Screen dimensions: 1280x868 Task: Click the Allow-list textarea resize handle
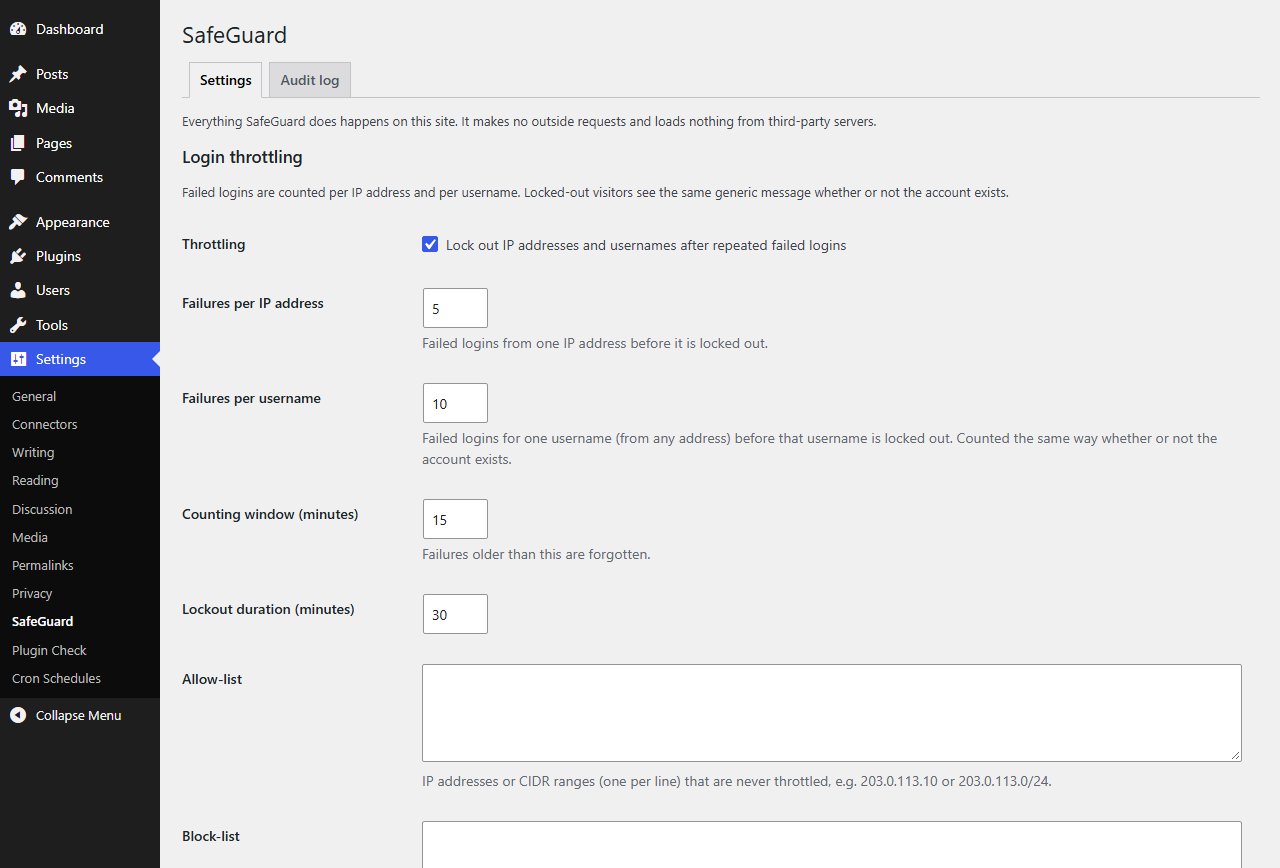click(x=1235, y=755)
